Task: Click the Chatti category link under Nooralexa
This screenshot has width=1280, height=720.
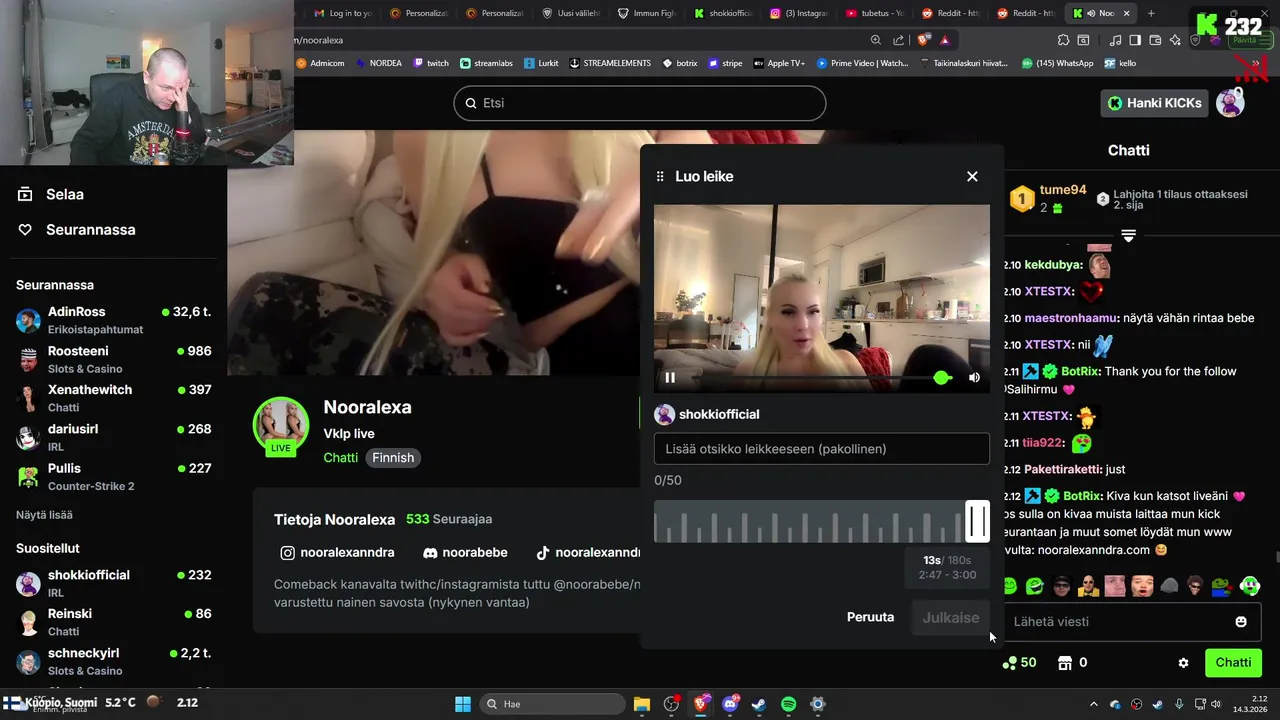Action: coord(340,457)
